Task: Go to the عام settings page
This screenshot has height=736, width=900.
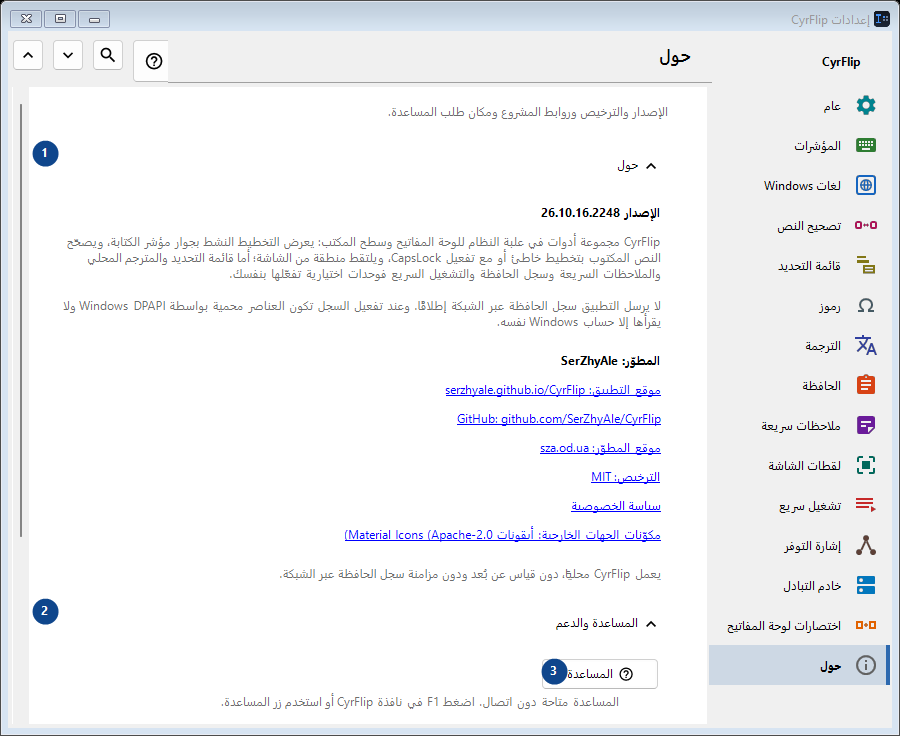Action: click(832, 106)
